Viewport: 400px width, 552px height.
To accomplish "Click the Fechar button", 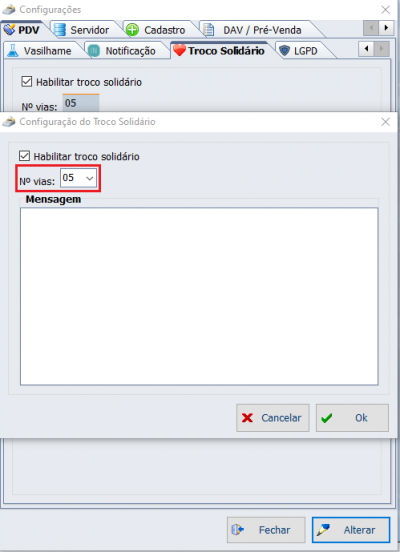I will click(266, 530).
